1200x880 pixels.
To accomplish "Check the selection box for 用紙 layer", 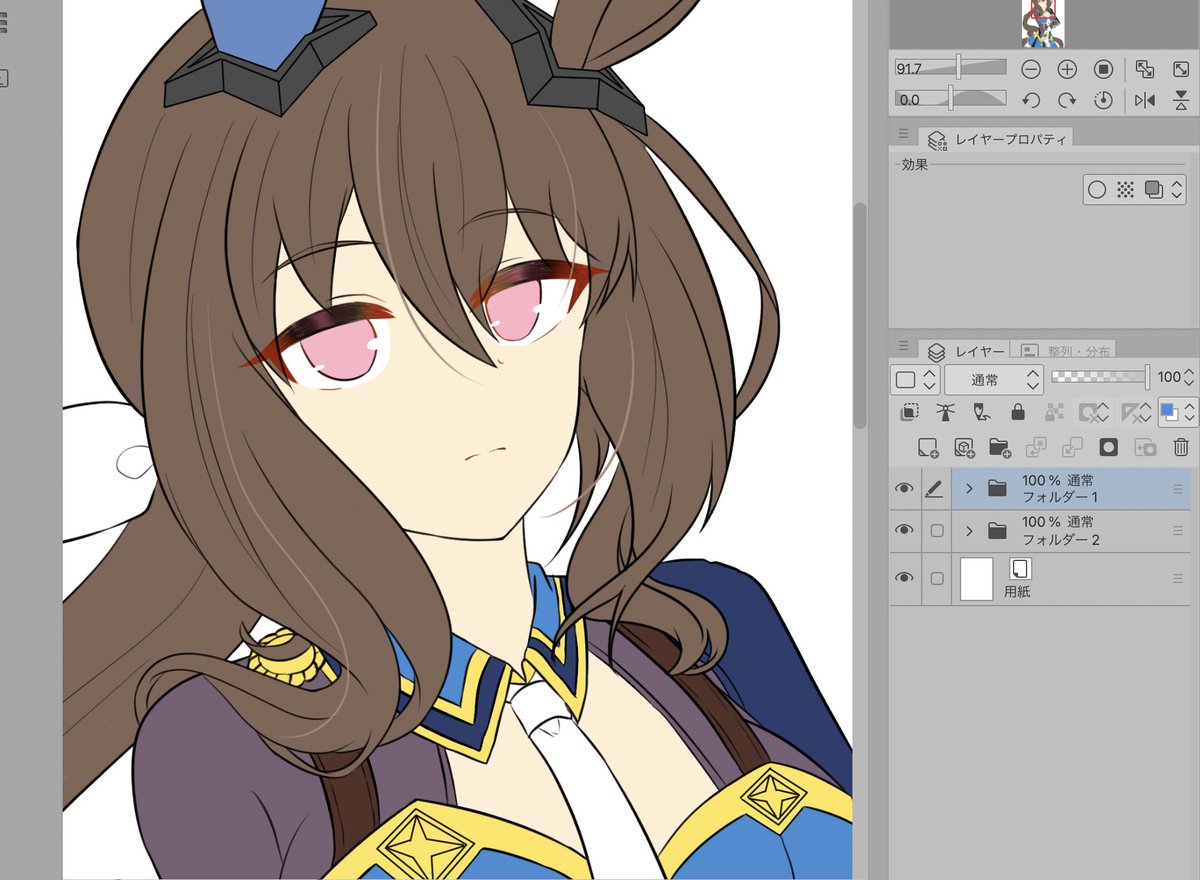I will (x=937, y=578).
